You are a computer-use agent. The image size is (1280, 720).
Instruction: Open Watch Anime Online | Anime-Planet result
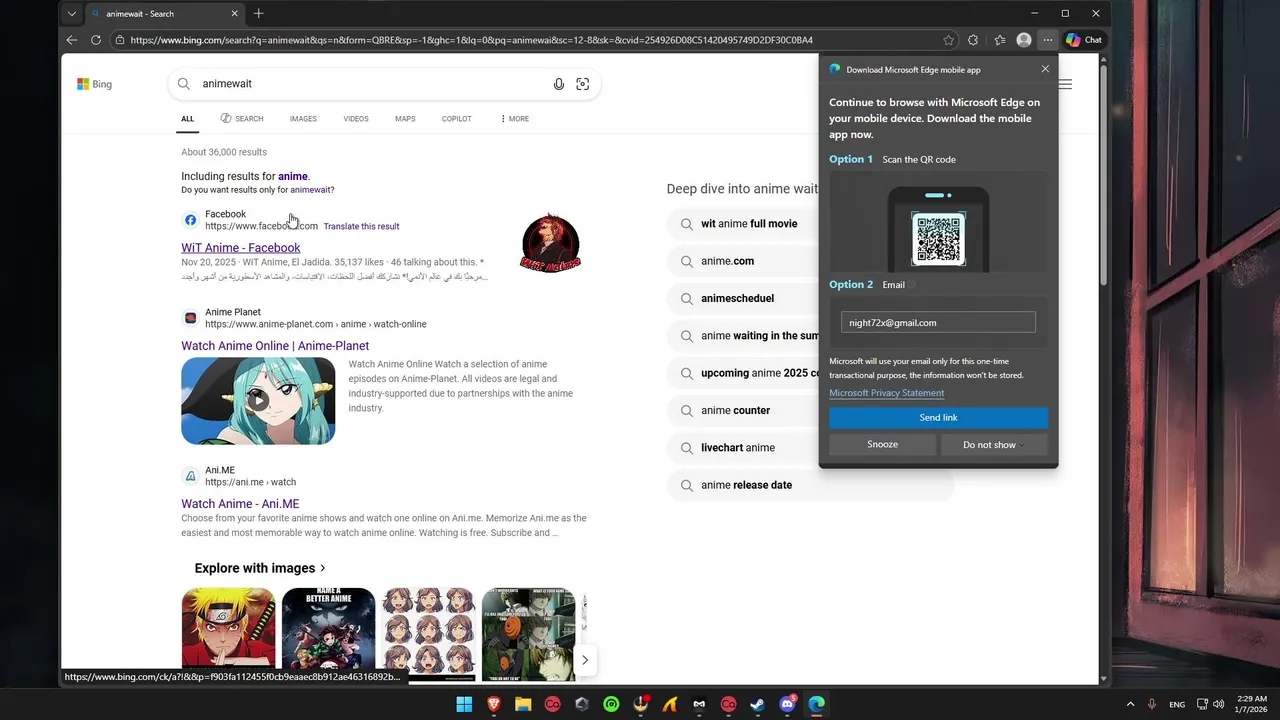pyautogui.click(x=275, y=346)
